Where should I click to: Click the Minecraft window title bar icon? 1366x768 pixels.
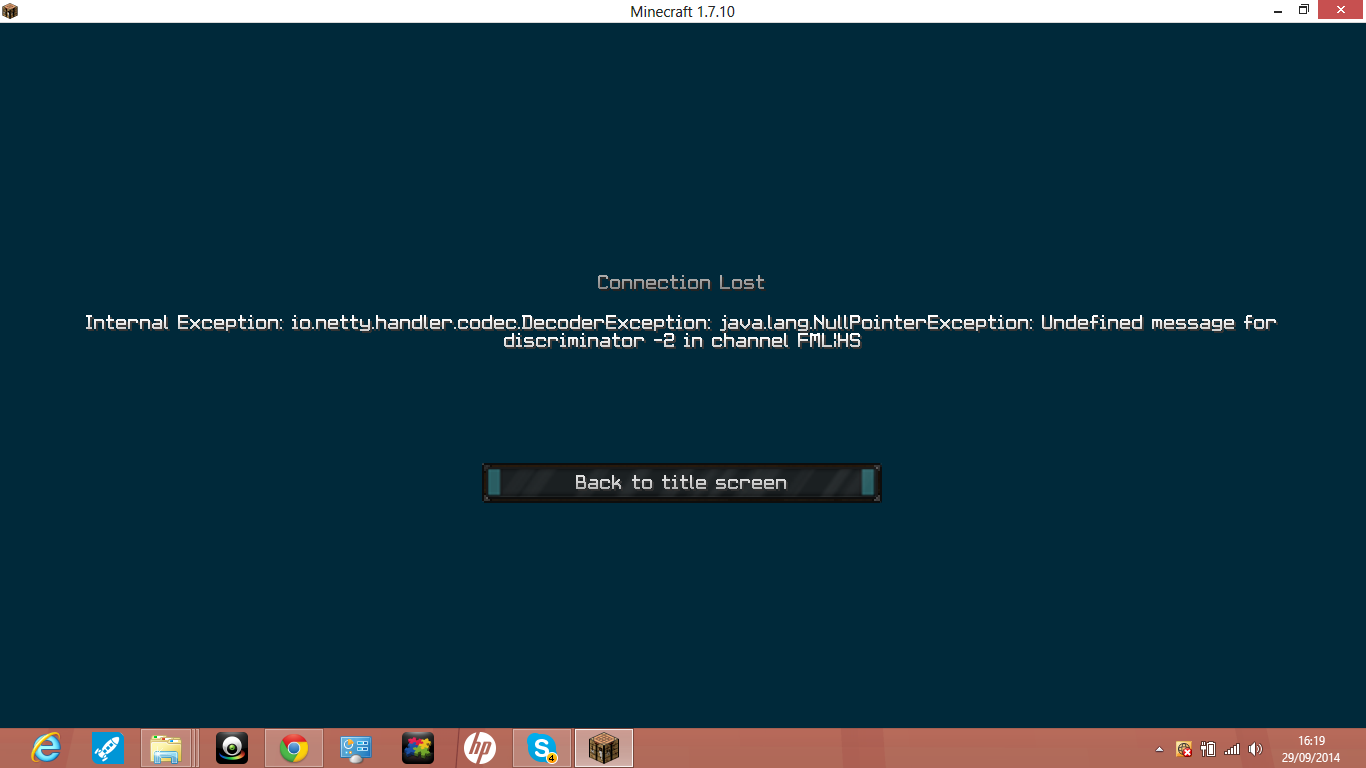pyautogui.click(x=10, y=11)
